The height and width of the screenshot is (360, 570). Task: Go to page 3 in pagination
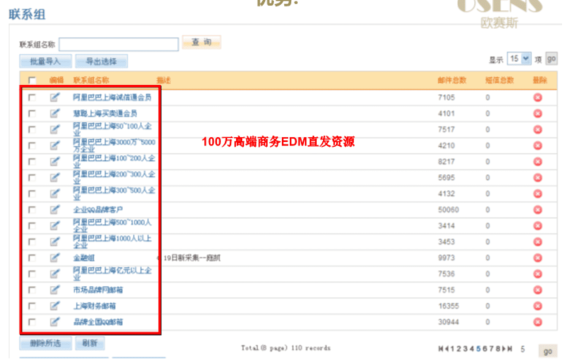pyautogui.click(x=465, y=349)
